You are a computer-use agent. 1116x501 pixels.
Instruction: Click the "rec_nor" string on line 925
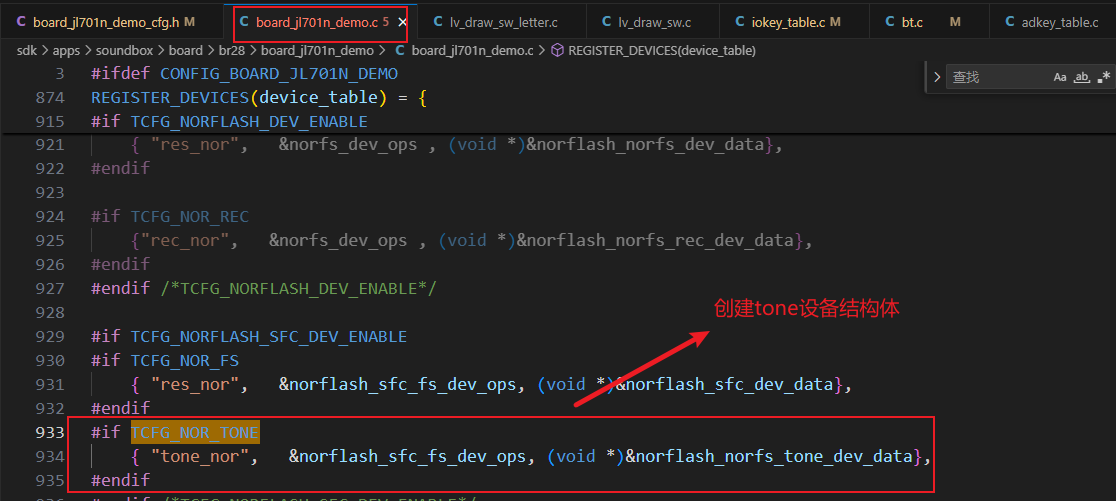coord(189,241)
